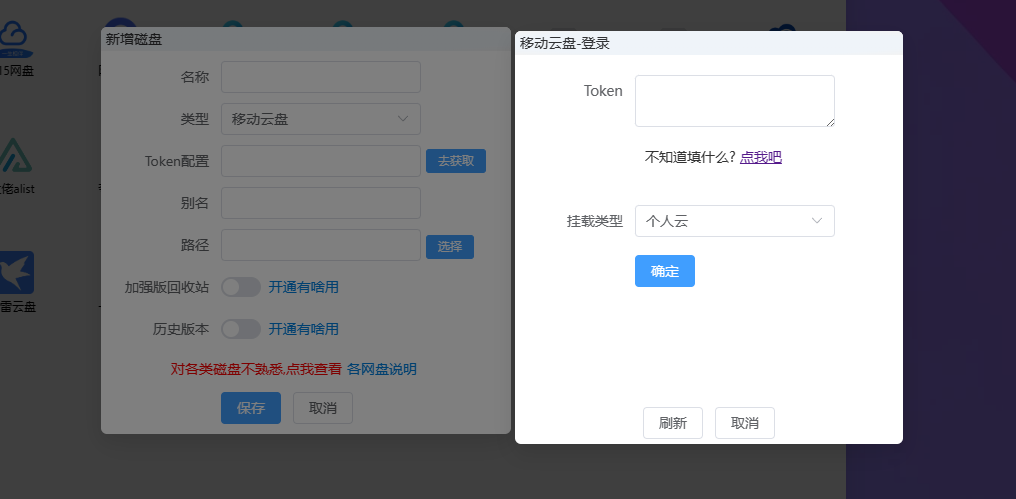Click the 对各类磁盘不熟悉,点我查看 red text
The image size is (1016, 499).
(x=256, y=369)
